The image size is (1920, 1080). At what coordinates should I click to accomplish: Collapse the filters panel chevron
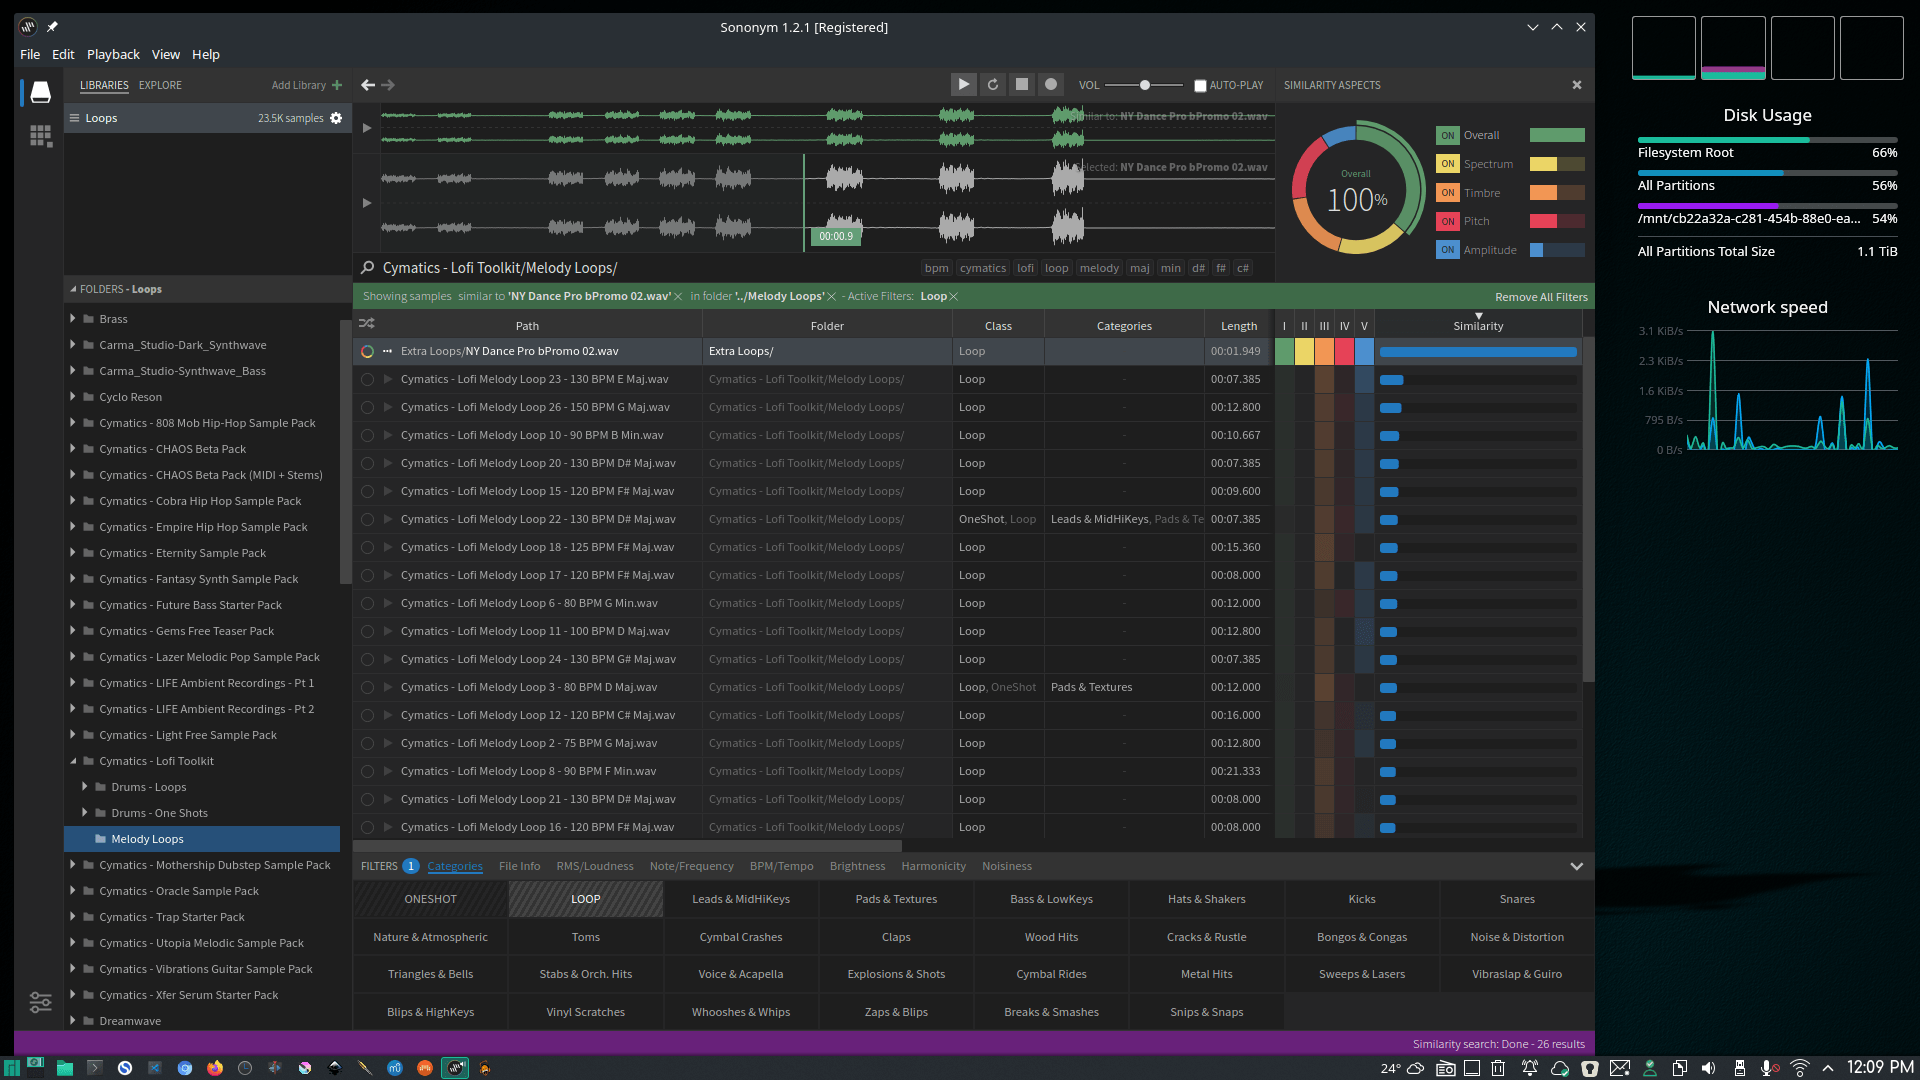1576,866
